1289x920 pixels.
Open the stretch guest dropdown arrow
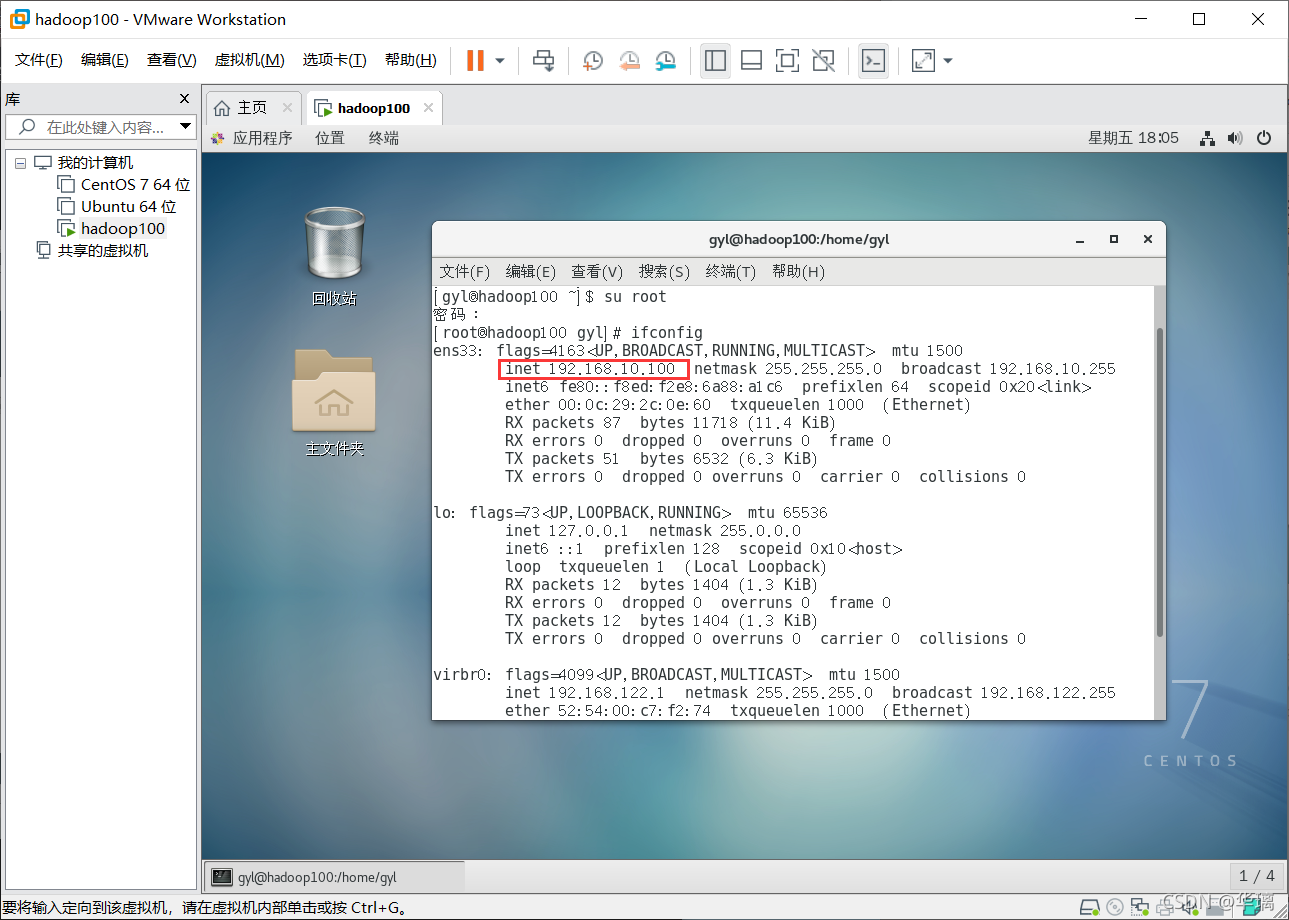pyautogui.click(x=948, y=61)
